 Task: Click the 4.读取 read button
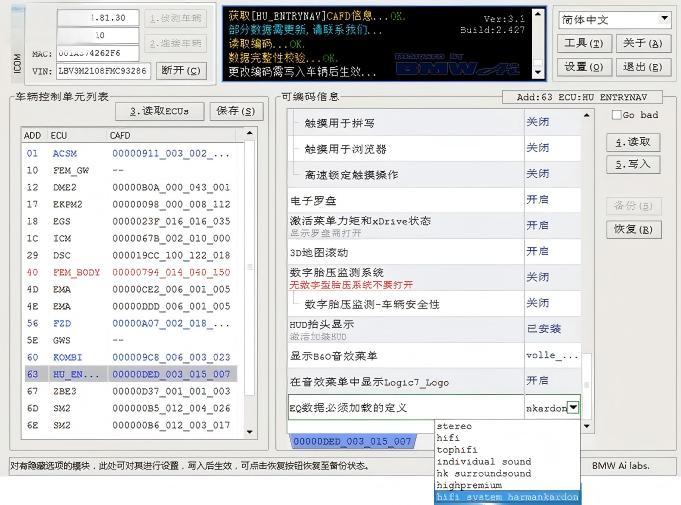point(633,143)
